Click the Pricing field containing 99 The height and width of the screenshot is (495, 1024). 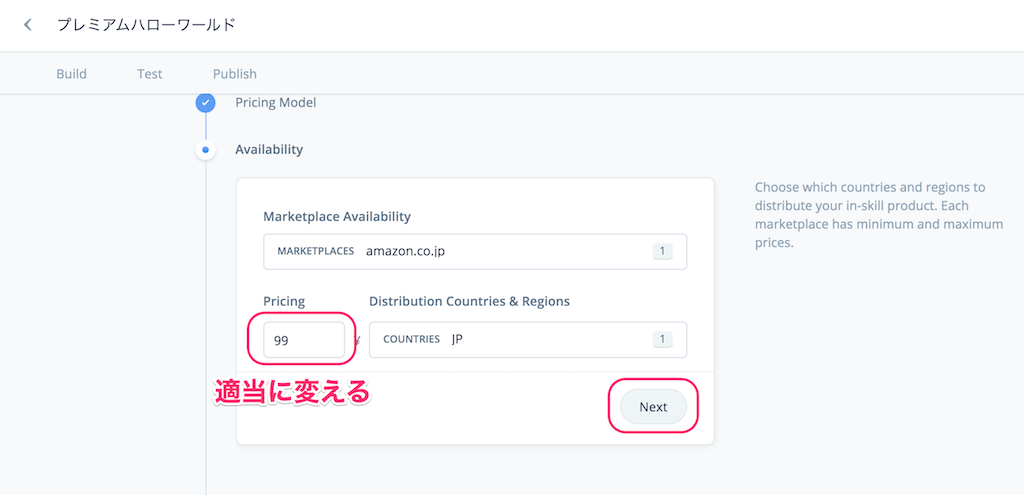point(304,340)
